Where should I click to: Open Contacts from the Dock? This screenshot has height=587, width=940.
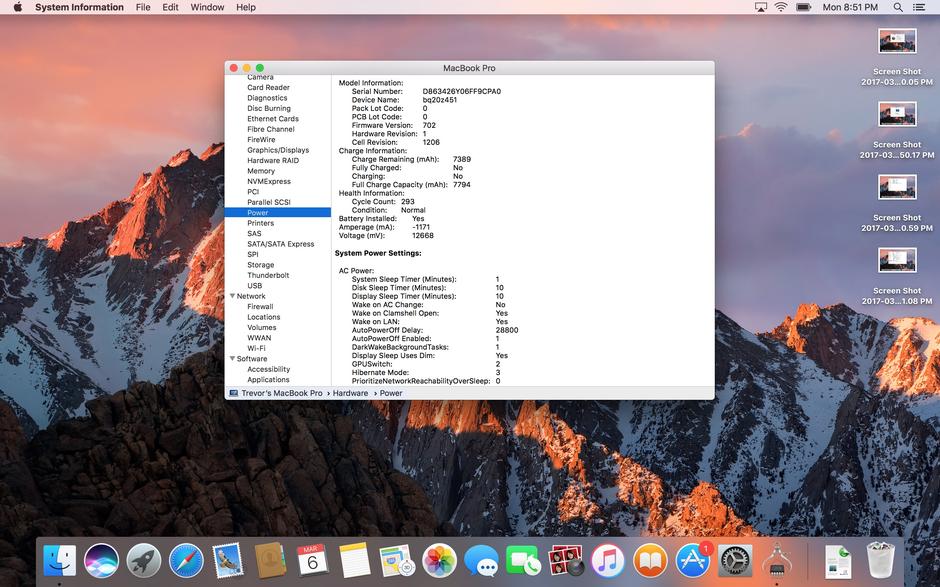click(270, 561)
